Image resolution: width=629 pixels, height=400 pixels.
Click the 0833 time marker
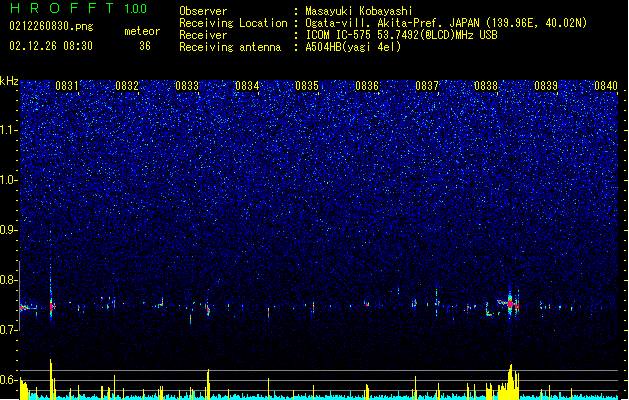(x=187, y=86)
